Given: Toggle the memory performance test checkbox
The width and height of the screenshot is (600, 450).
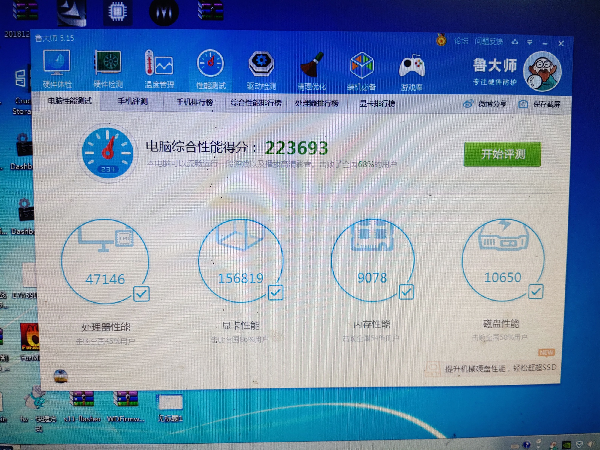Looking at the screenshot, I should pyautogui.click(x=406, y=292).
